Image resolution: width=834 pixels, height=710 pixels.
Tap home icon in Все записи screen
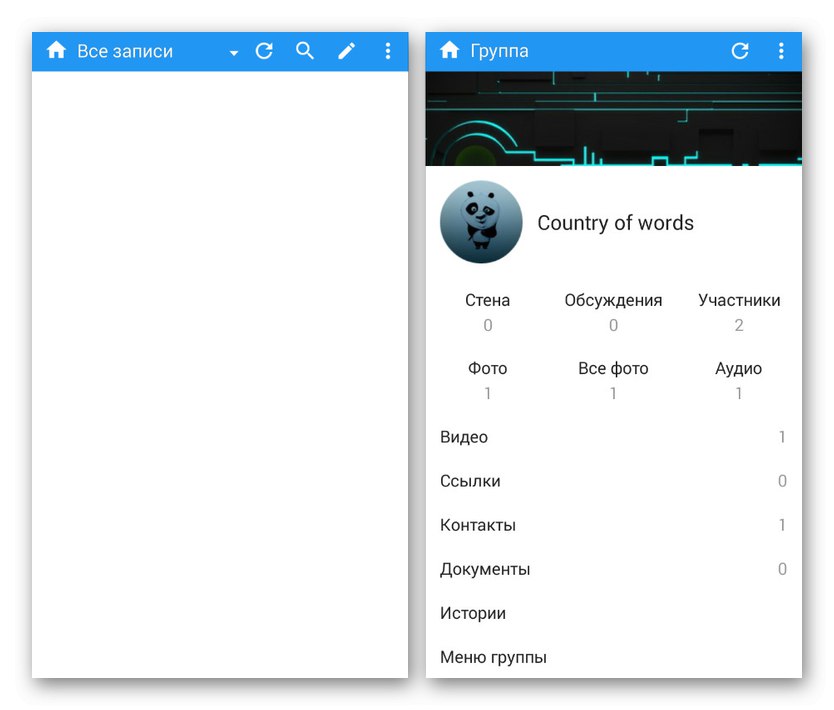coord(56,51)
